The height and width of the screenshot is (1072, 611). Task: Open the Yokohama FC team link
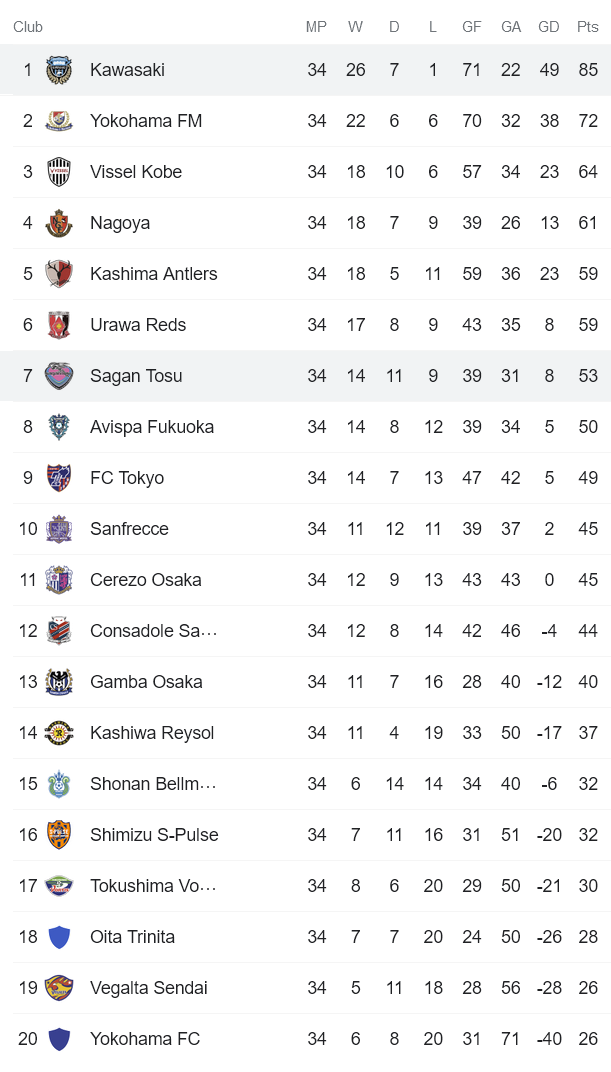coord(145,1039)
